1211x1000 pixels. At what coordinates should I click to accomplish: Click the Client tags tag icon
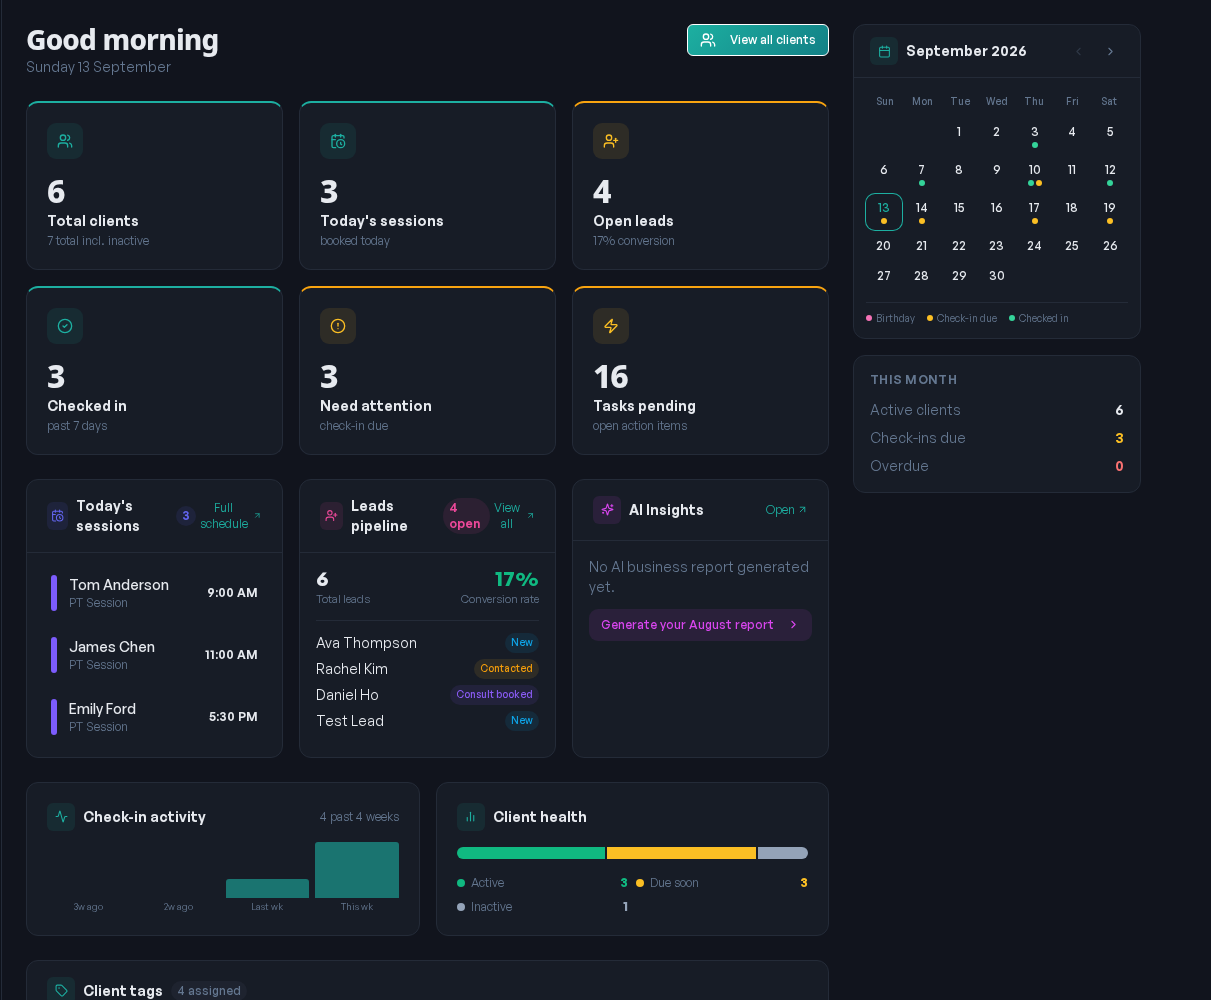click(61, 990)
